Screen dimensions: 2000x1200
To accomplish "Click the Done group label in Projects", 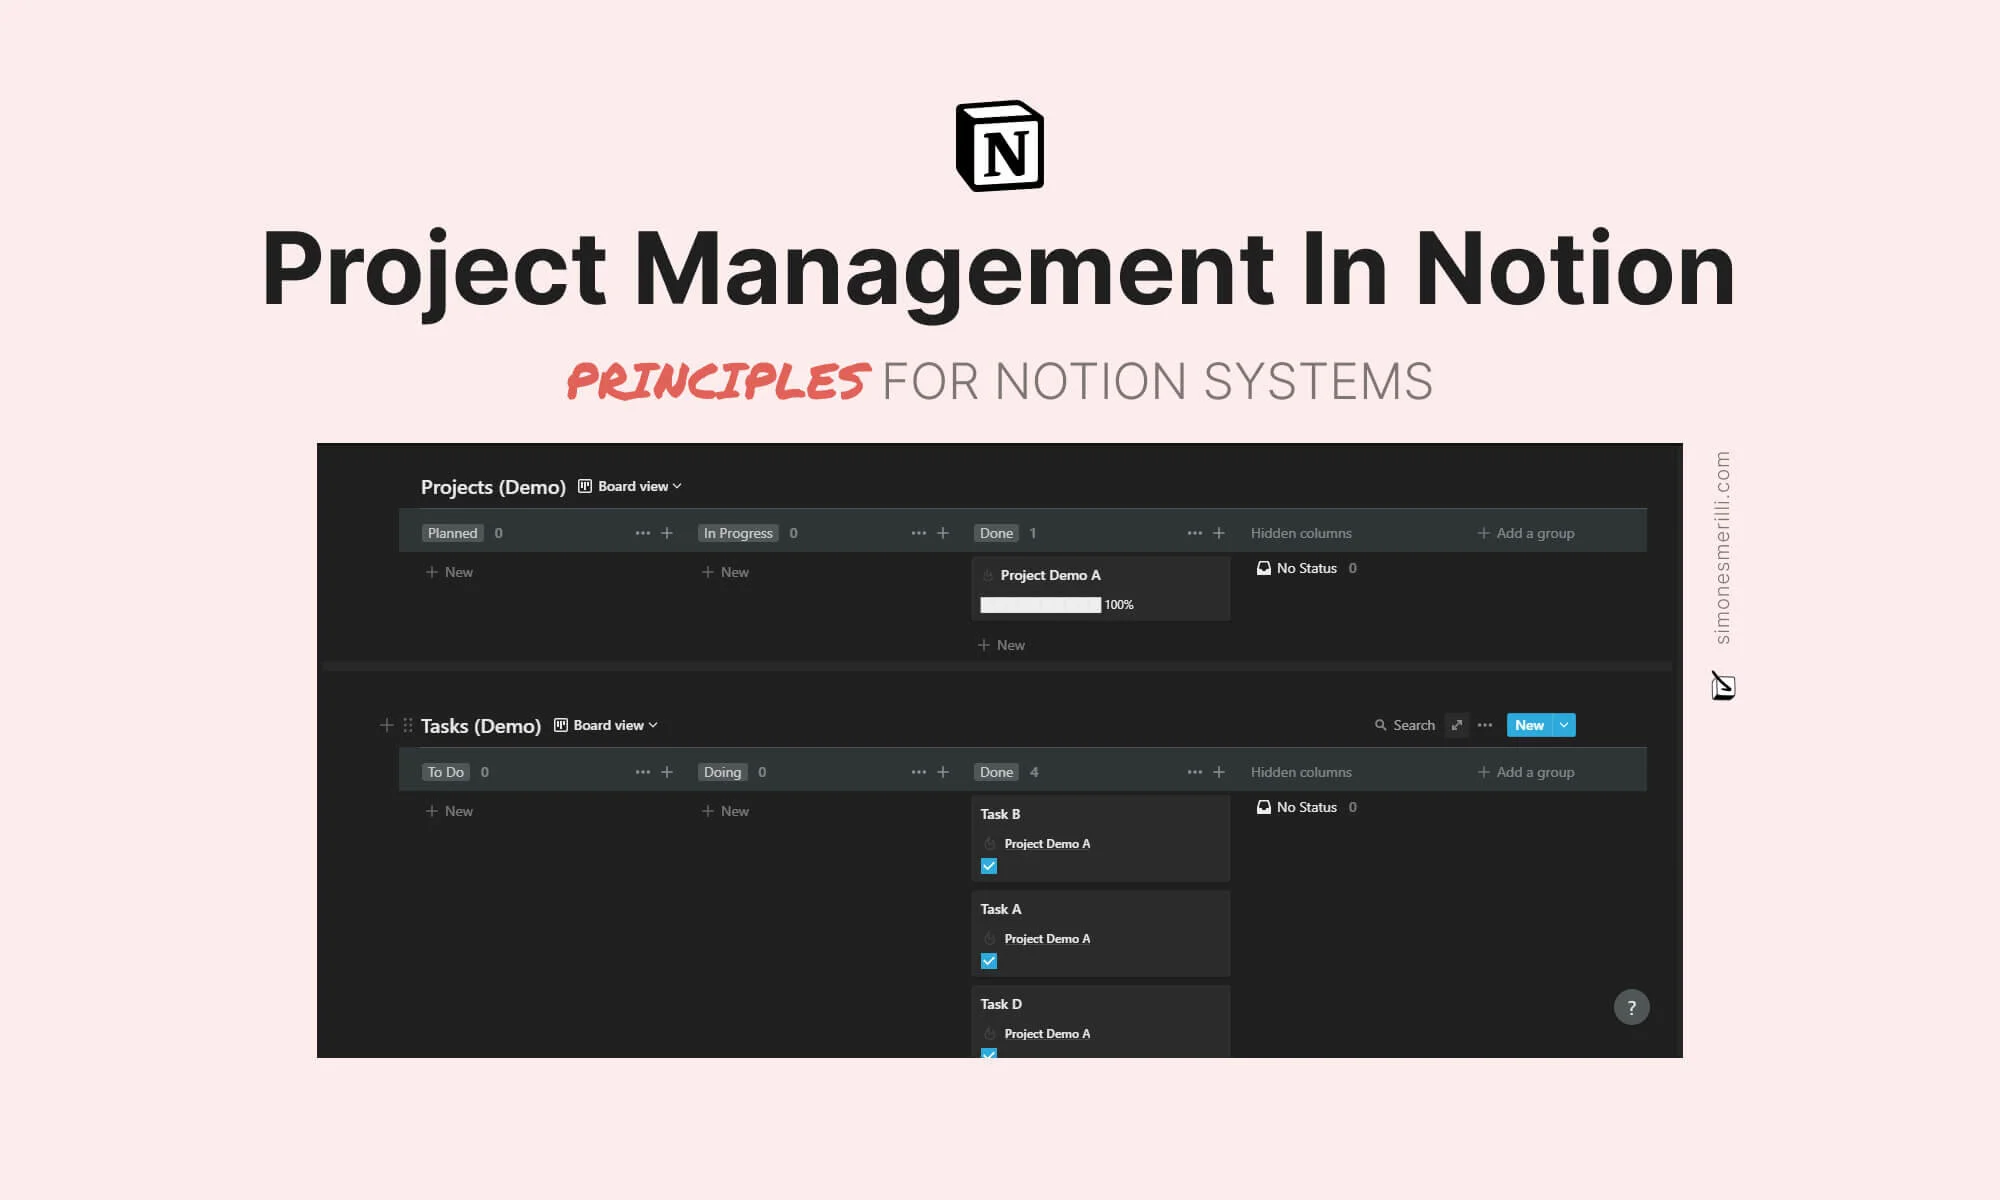I will coord(996,533).
